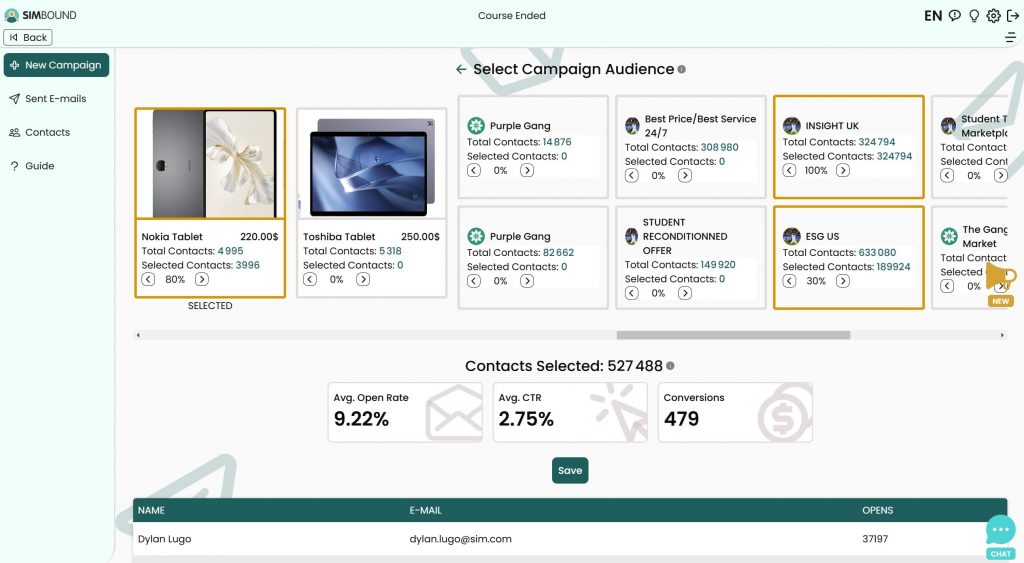Increase STUDENT RECONDITIONNED OFFER percentage
This screenshot has width=1024, height=563.
[x=685, y=293]
